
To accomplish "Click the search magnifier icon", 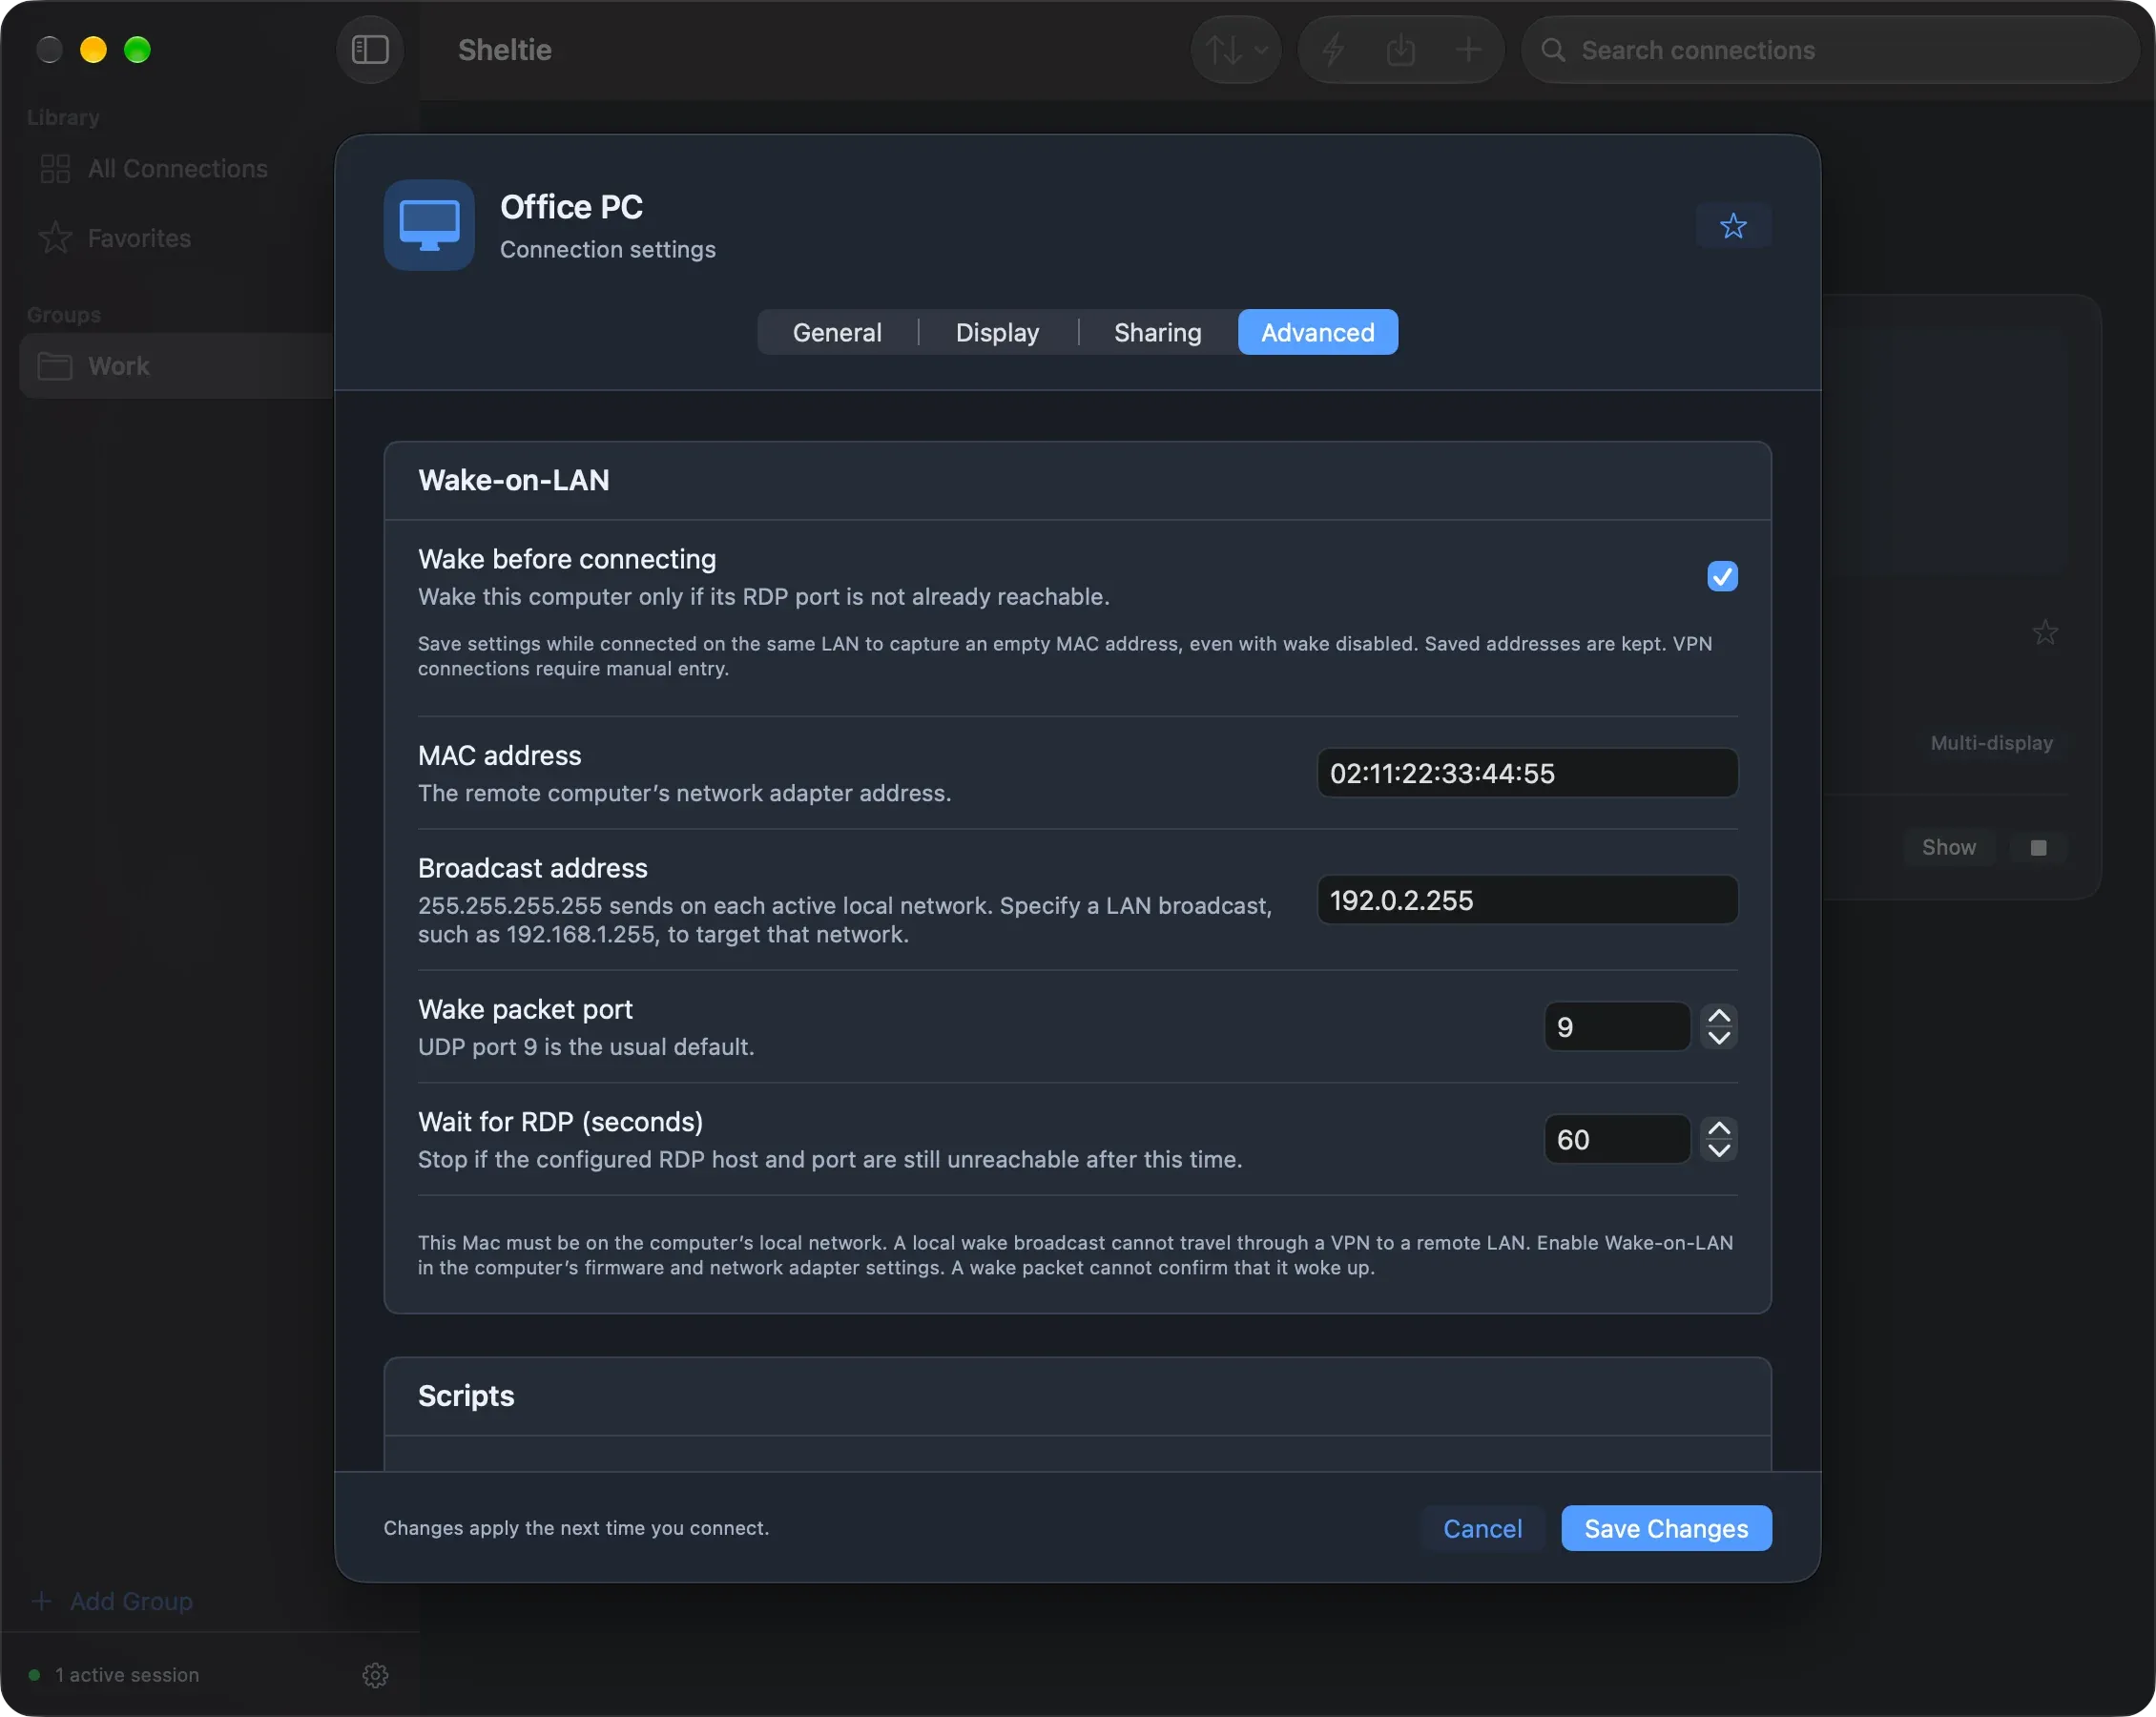I will [1553, 50].
